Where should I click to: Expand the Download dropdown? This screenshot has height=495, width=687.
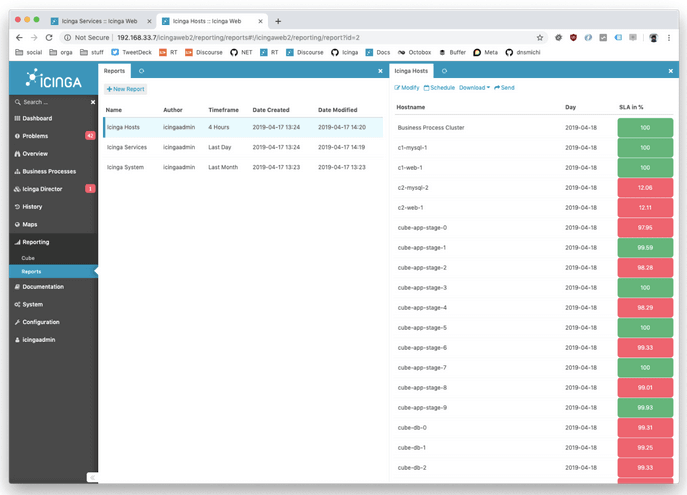coord(475,88)
